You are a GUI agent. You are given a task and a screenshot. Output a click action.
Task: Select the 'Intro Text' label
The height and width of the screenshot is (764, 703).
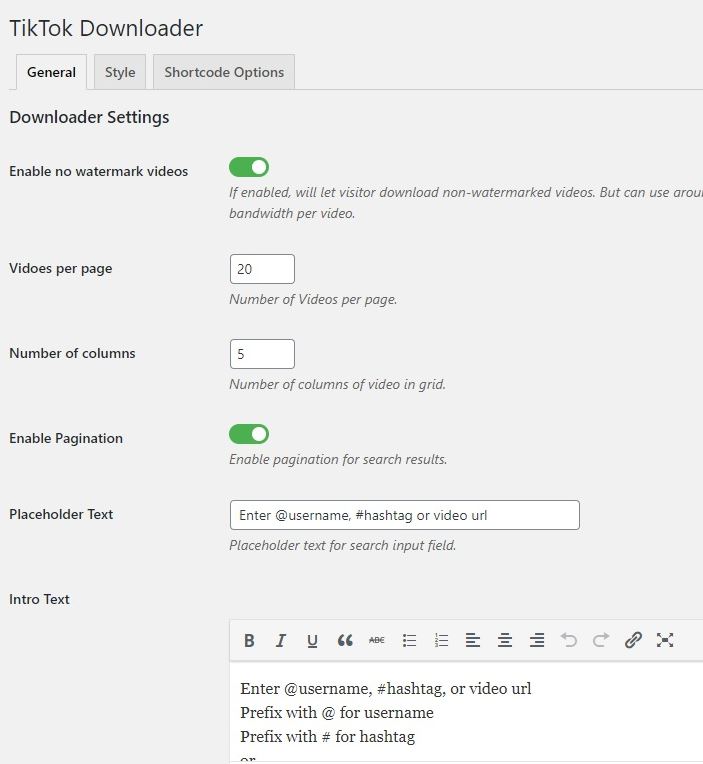coord(39,599)
